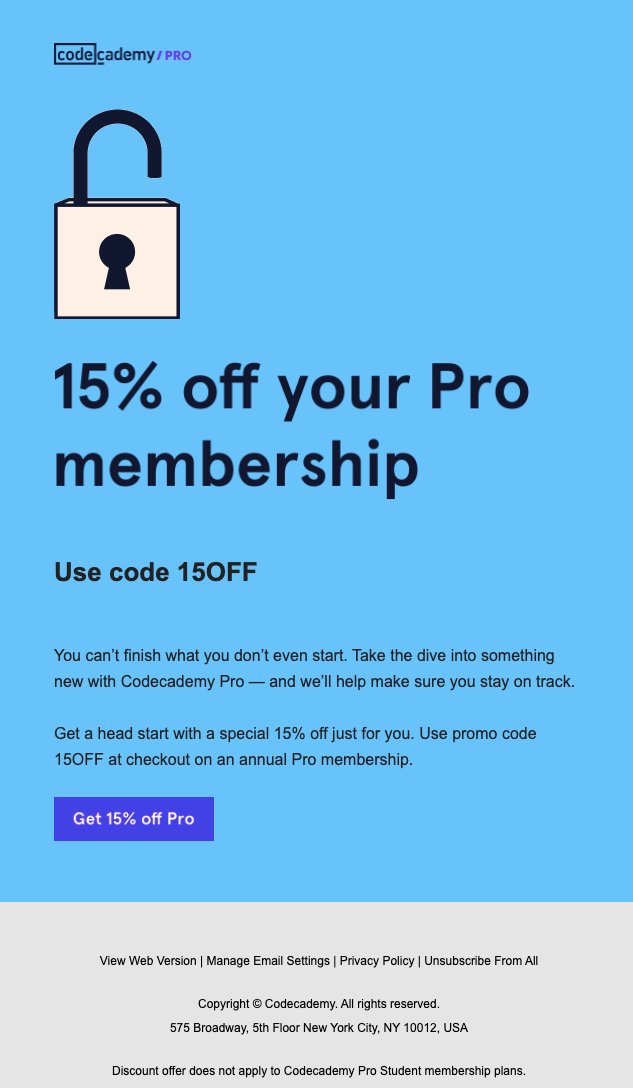
Task: Click the discount offer disclaimer text
Action: [x=319, y=1071]
